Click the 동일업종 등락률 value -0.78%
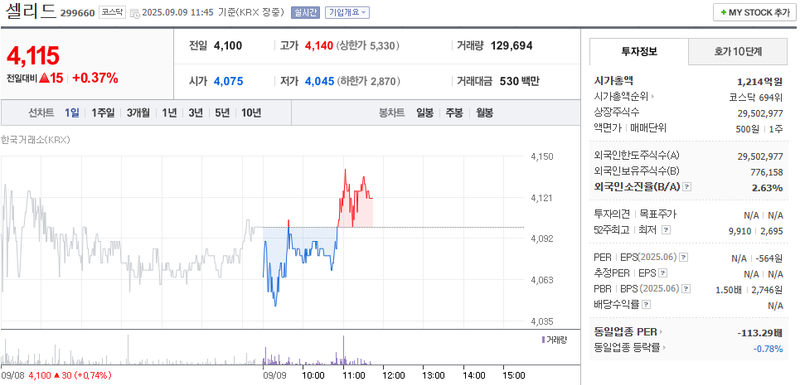 tap(768, 349)
